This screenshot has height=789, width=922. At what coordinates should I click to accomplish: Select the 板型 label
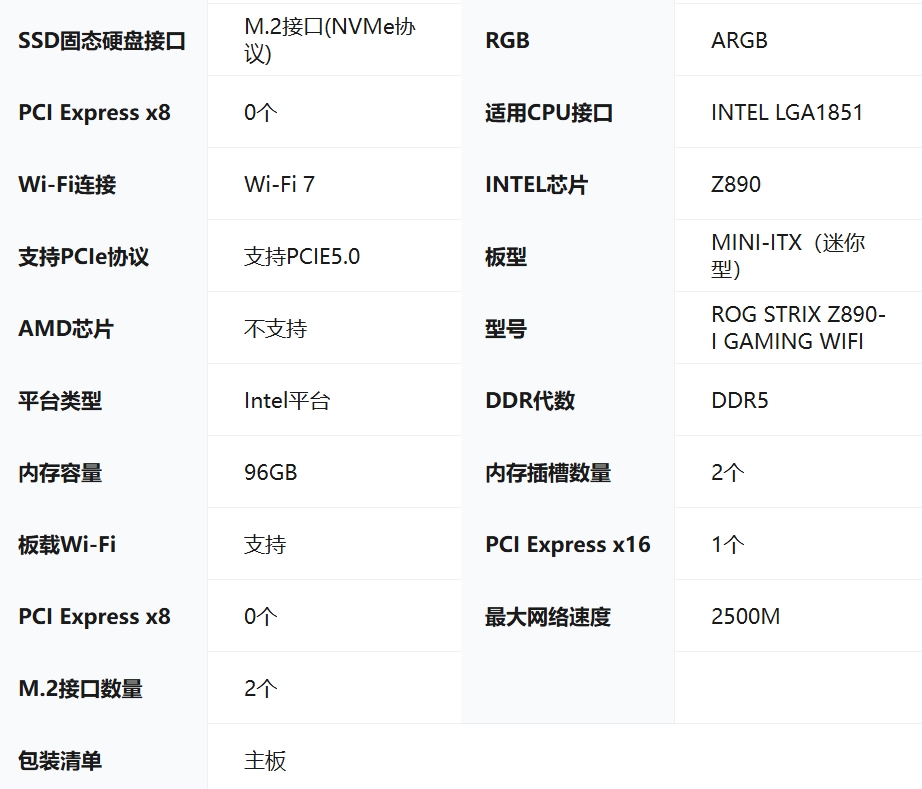506,257
